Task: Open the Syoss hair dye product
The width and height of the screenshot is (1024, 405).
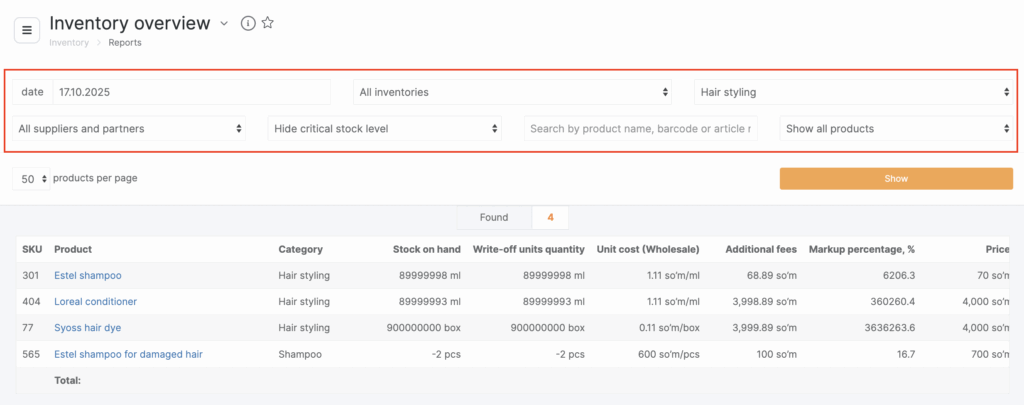Action: pyautogui.click(x=87, y=327)
